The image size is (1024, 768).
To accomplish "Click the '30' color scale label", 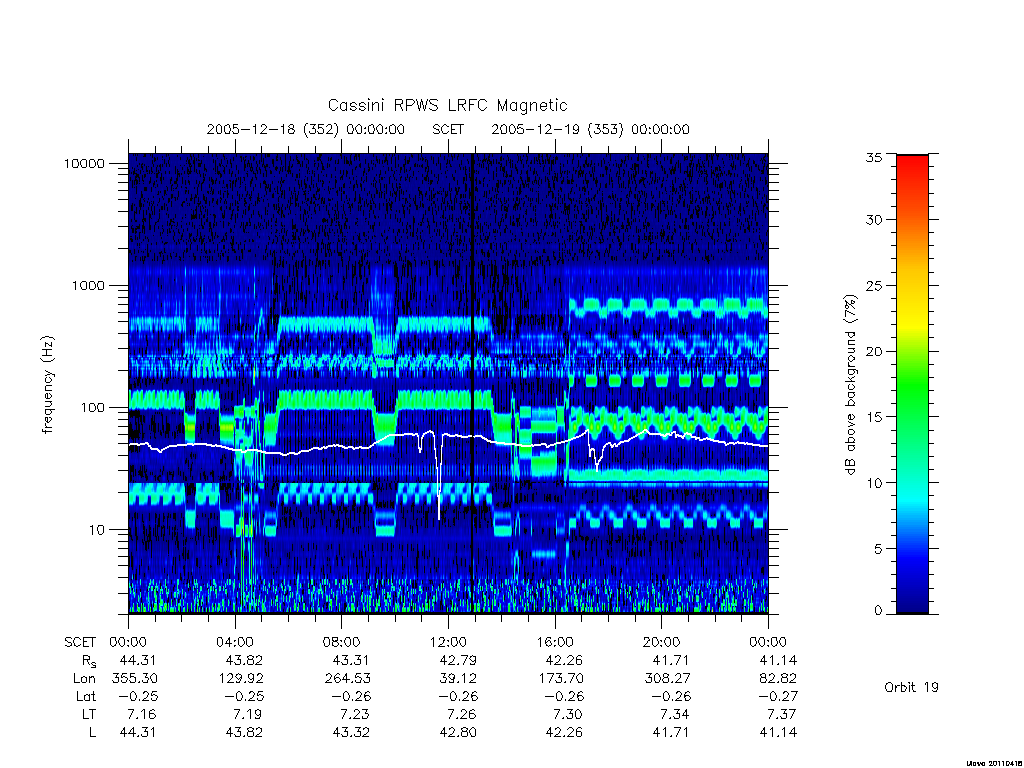I will (873, 220).
